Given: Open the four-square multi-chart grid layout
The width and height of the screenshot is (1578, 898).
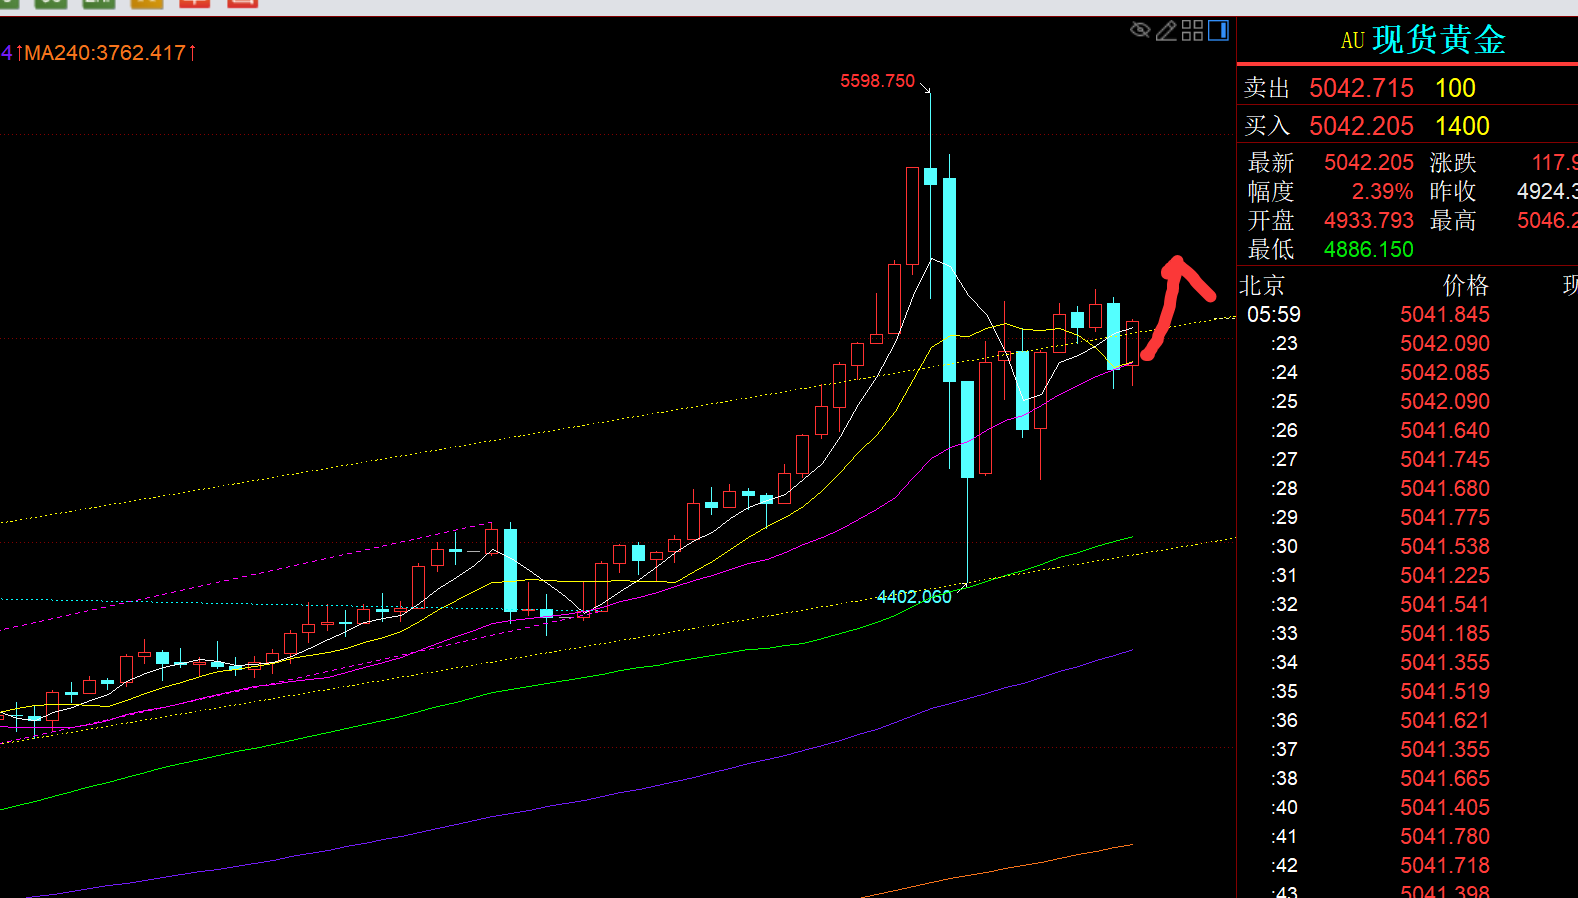Looking at the screenshot, I should coord(1192,31).
